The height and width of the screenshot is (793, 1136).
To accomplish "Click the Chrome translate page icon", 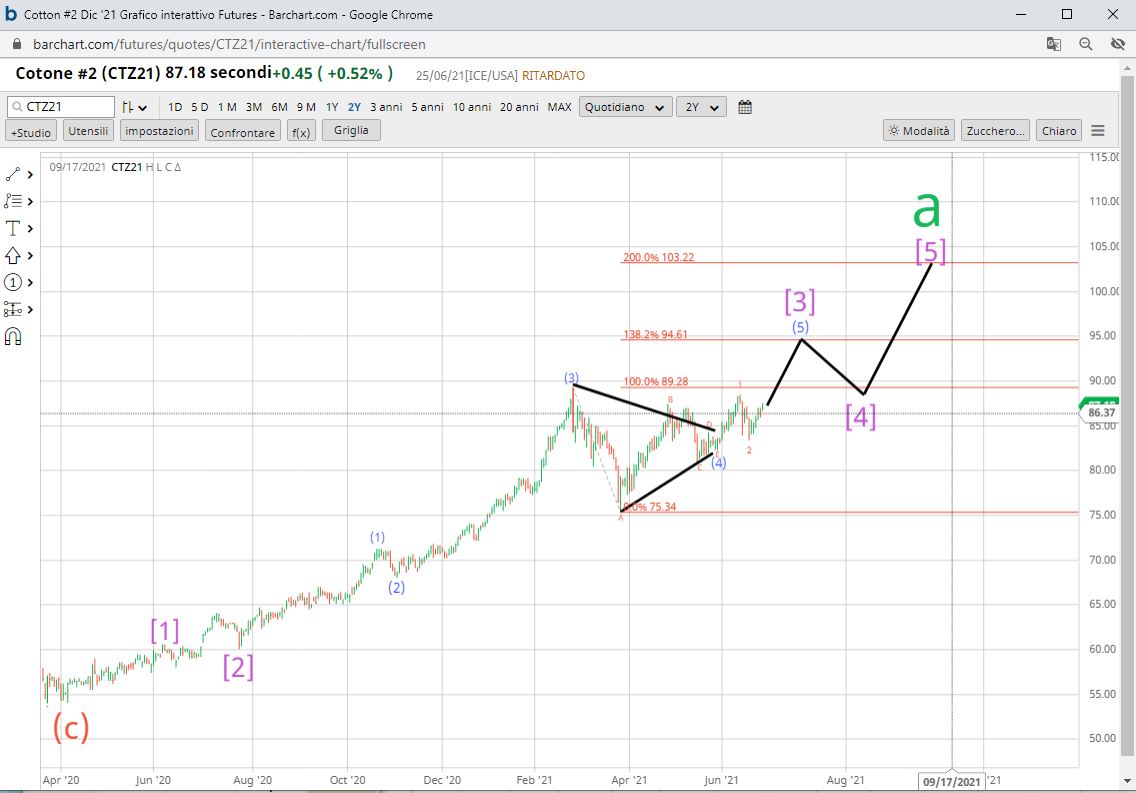I will click(1053, 44).
